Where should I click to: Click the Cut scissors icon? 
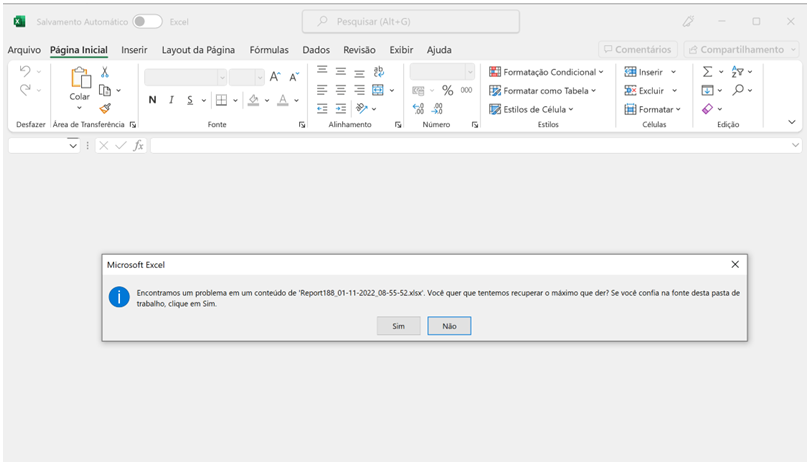coord(105,72)
